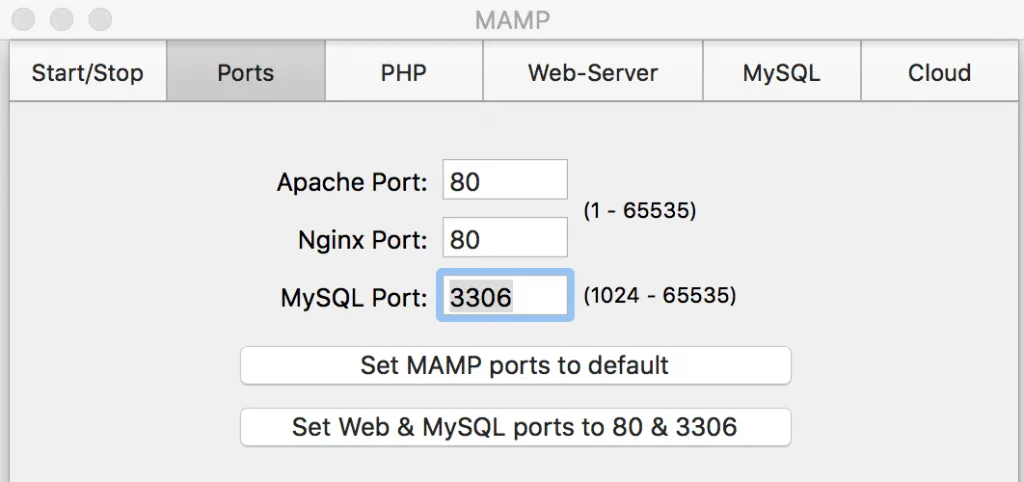Close the MAMP window

pos(23,19)
